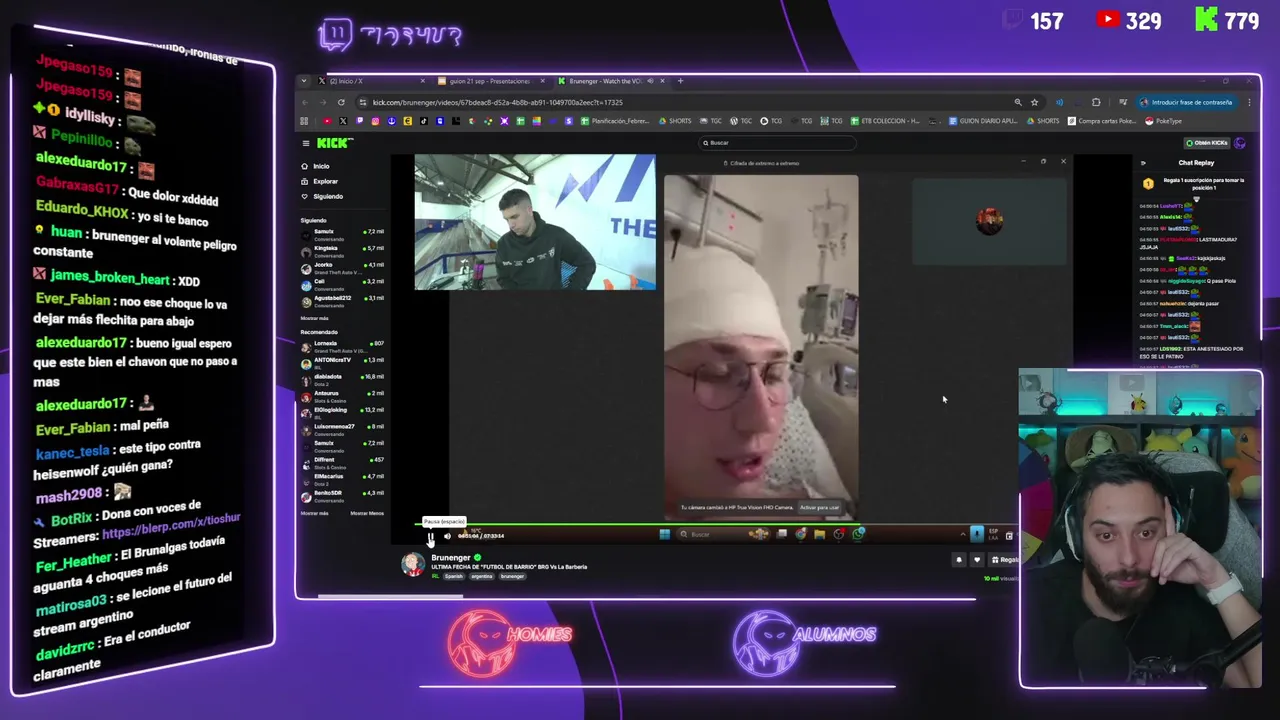Viewport: 1280px width, 720px height.
Task: Select the Spanish tag under stream title
Action: pos(454,576)
